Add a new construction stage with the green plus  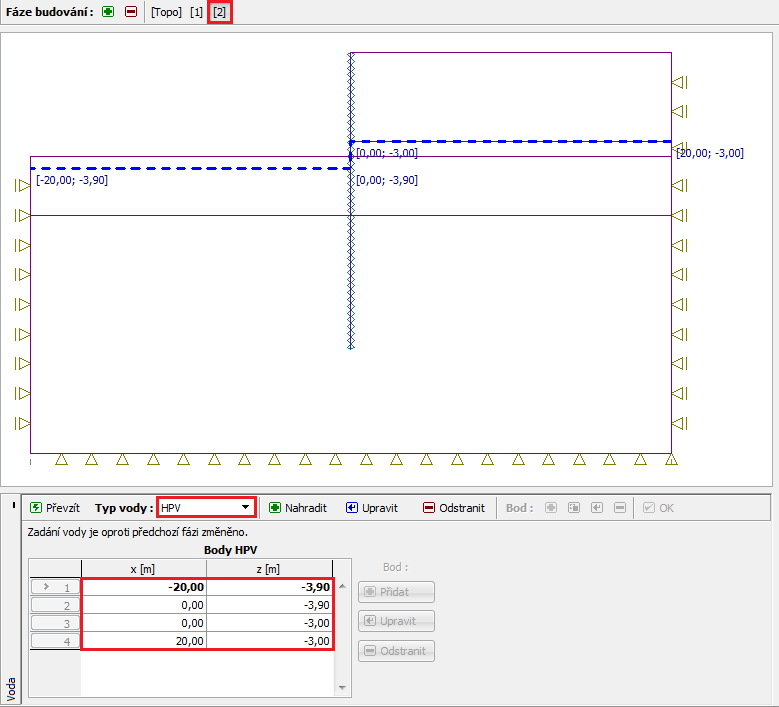coord(108,11)
